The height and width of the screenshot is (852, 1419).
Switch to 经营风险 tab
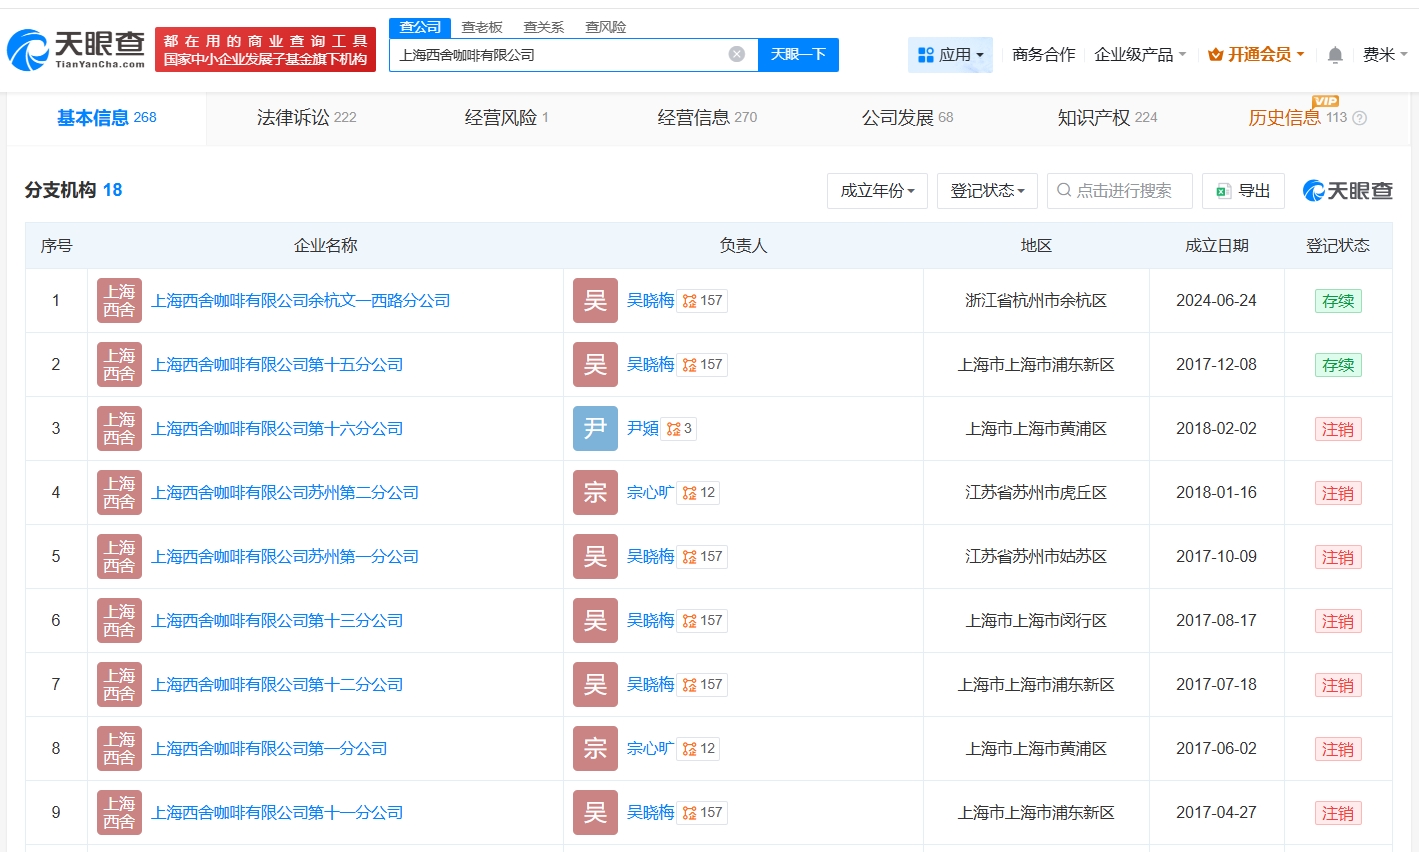(506, 118)
